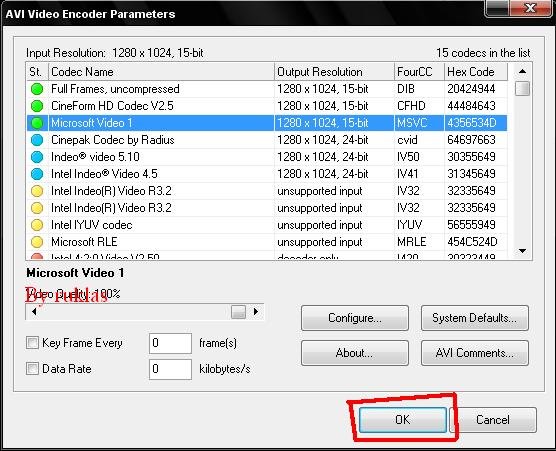
Task: Cancel the encoder parameters dialog
Action: pos(493,420)
